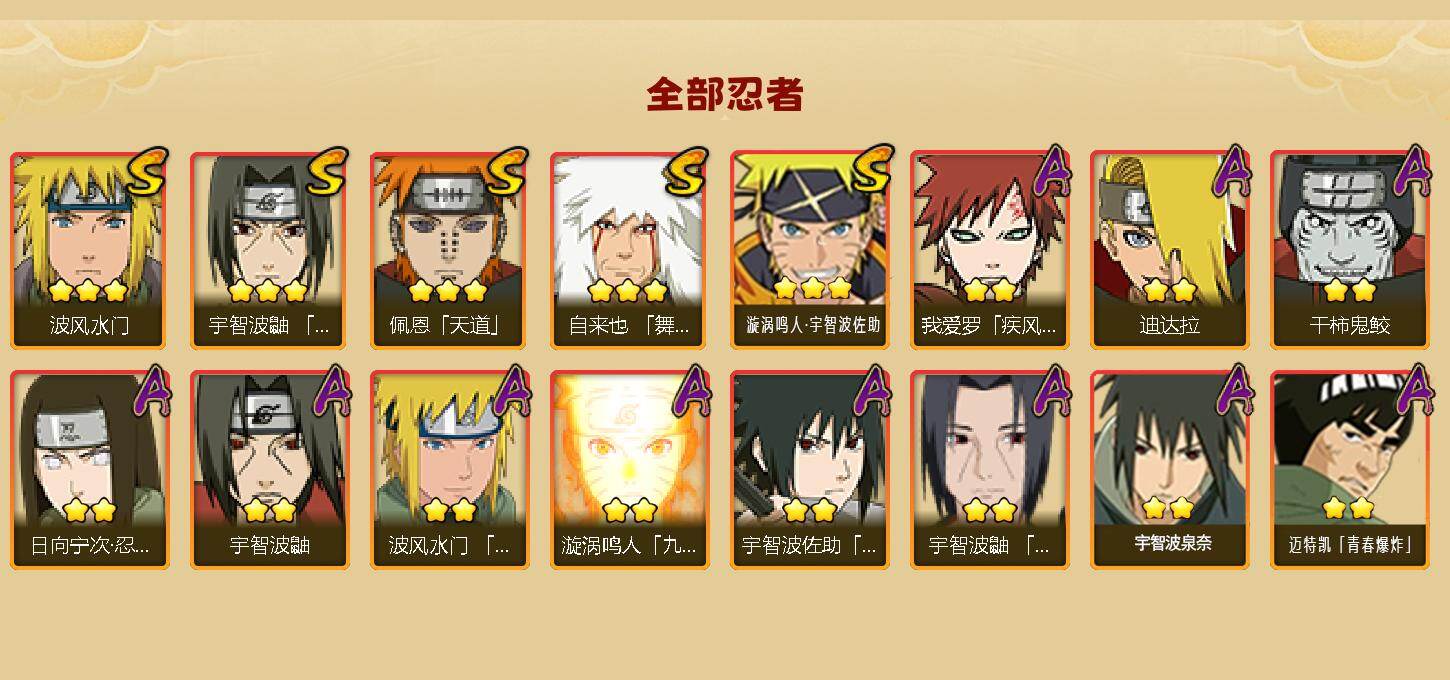The width and height of the screenshot is (1450, 680).
Task: Click the name label of the last 宇智波鼬「… card
Action: tap(989, 546)
